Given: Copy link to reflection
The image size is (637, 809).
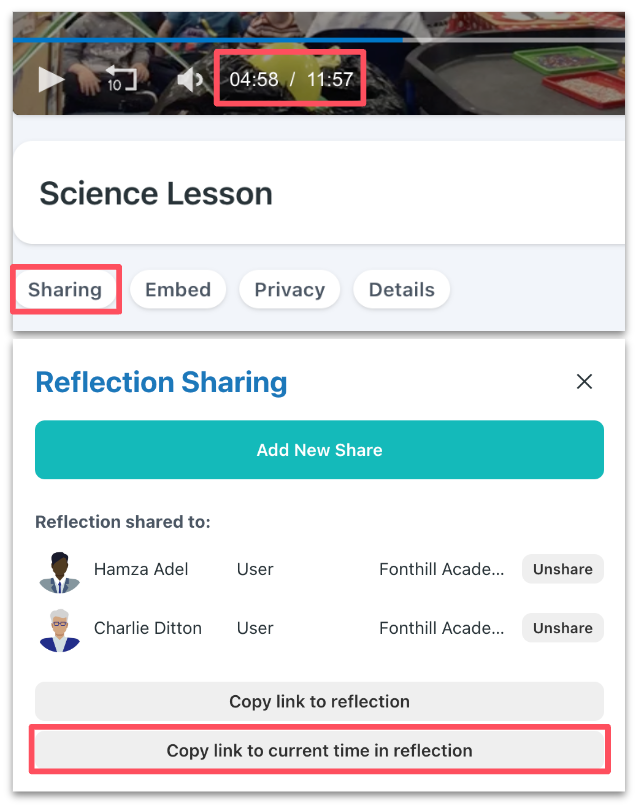Looking at the screenshot, I should coord(319,701).
